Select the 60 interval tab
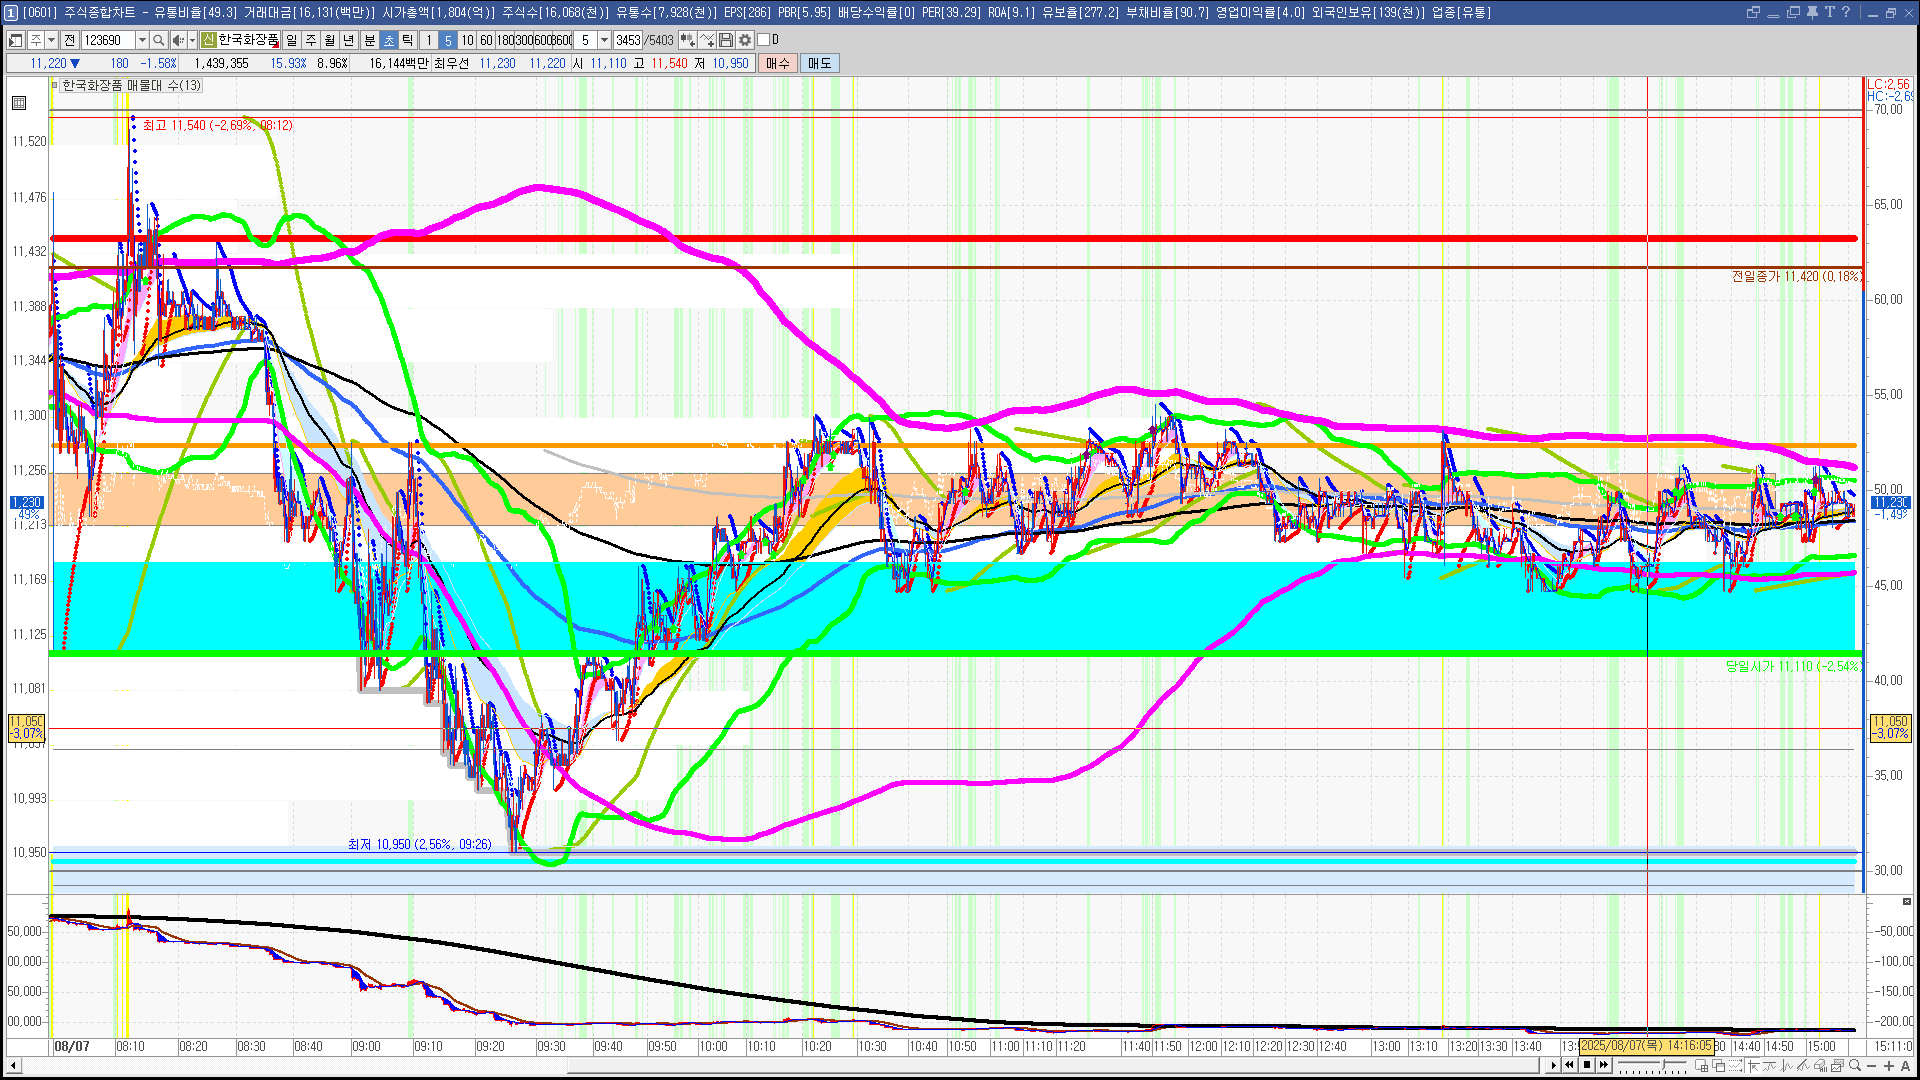 (x=486, y=40)
